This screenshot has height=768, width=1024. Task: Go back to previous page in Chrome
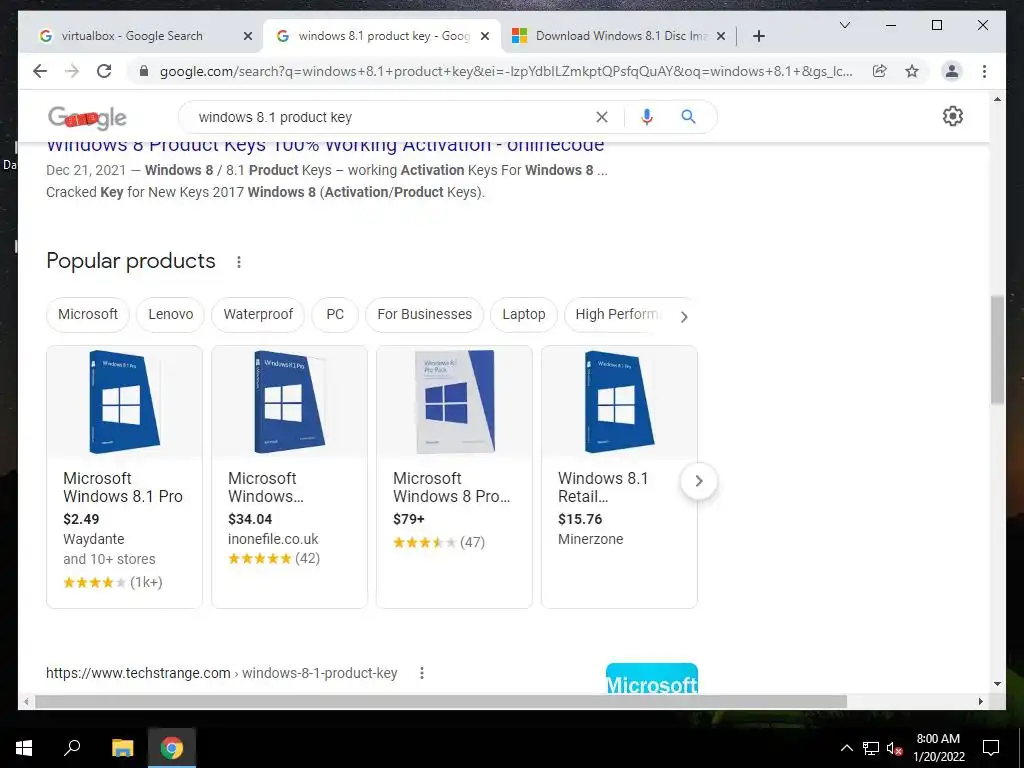pyautogui.click(x=40, y=71)
